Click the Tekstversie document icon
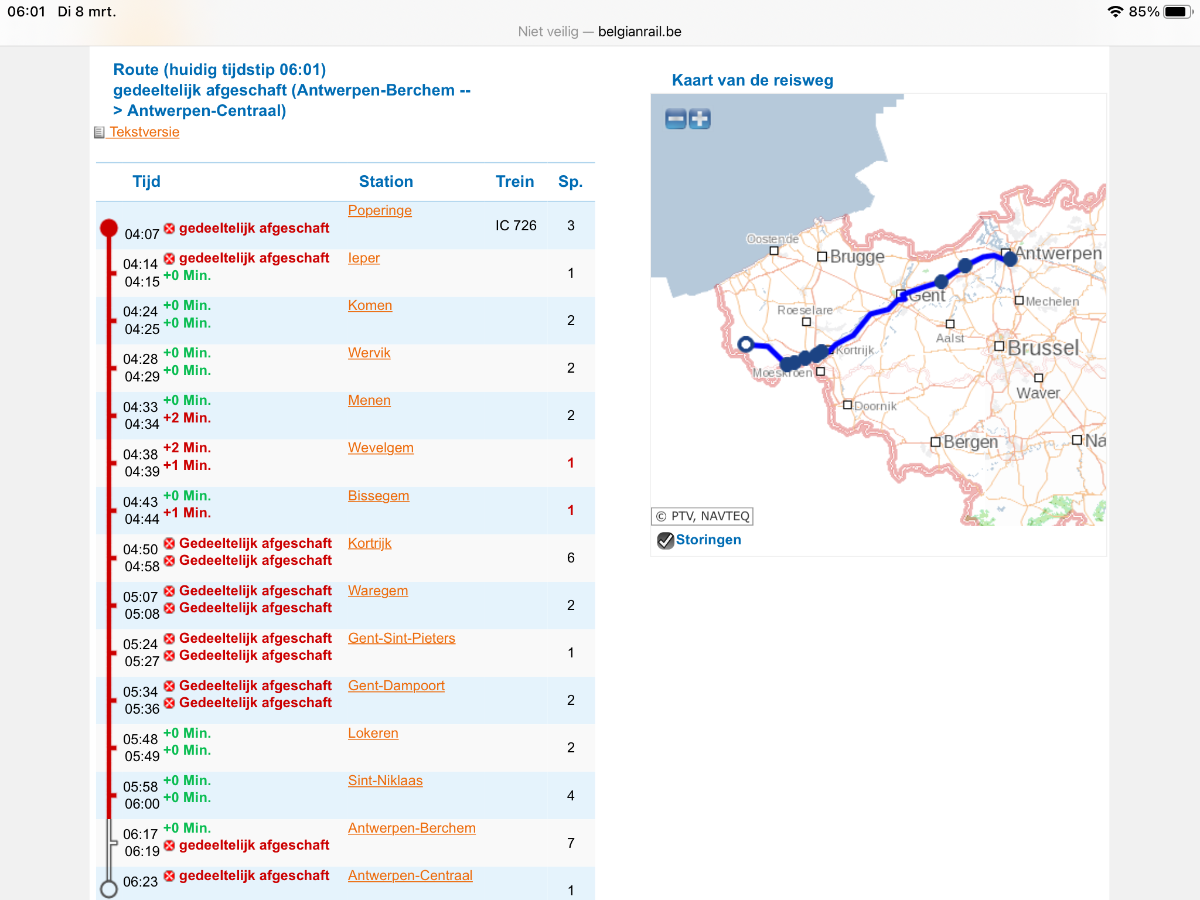 [x=99, y=133]
